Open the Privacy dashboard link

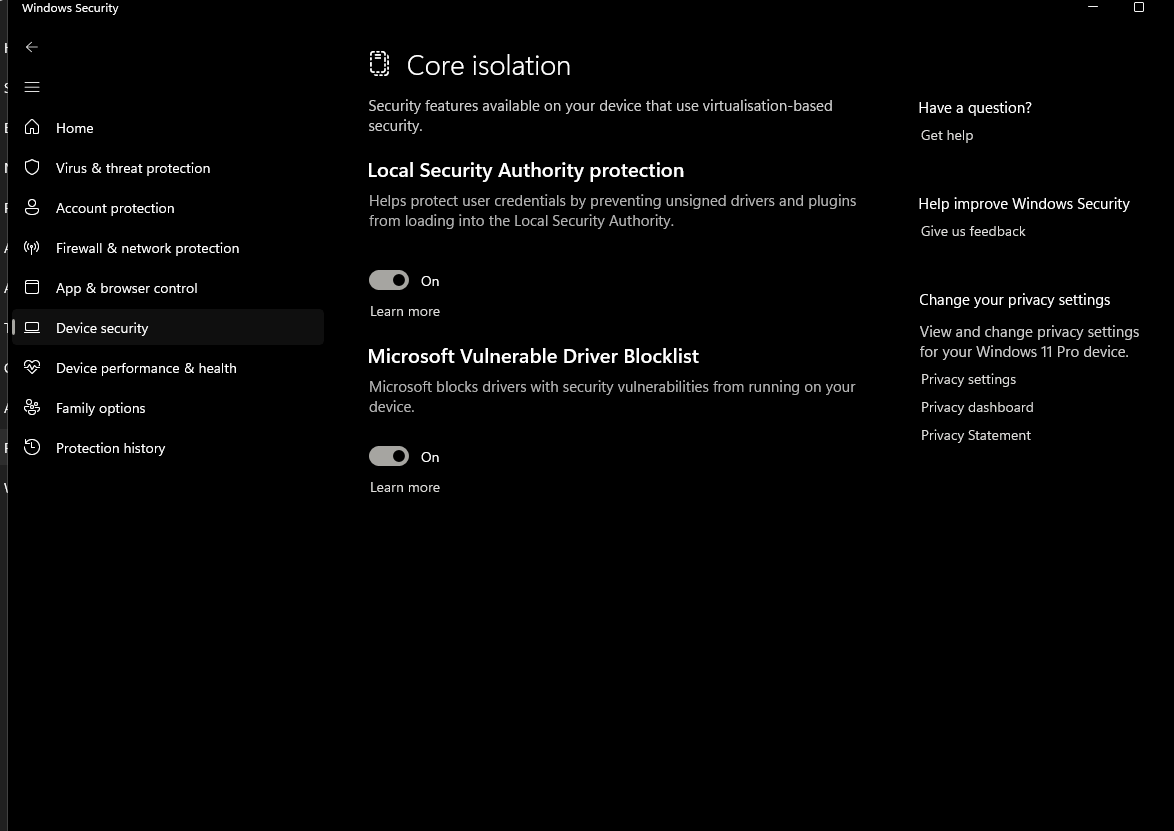point(977,407)
